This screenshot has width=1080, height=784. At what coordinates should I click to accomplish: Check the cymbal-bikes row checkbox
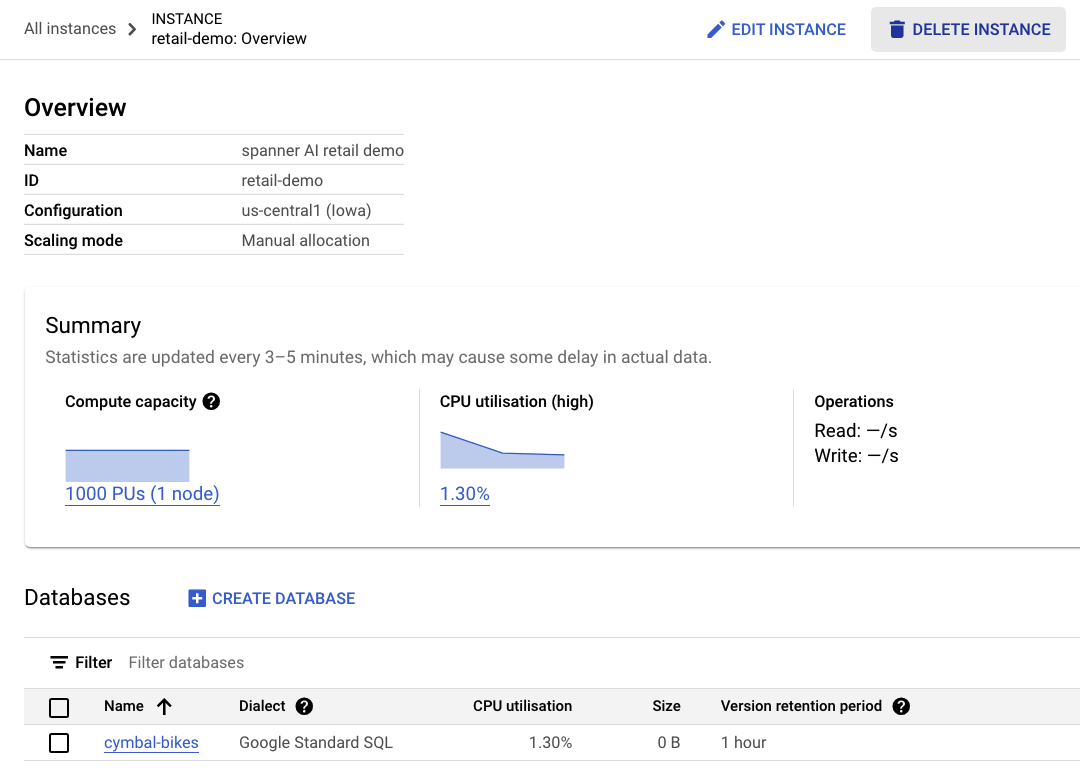tap(59, 743)
